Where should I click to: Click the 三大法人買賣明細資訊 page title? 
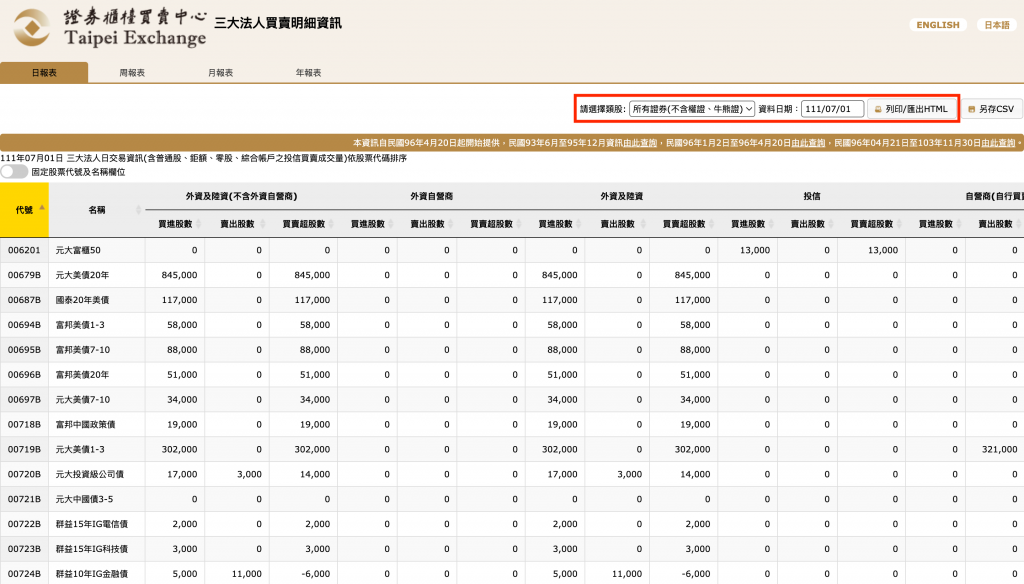pos(278,23)
